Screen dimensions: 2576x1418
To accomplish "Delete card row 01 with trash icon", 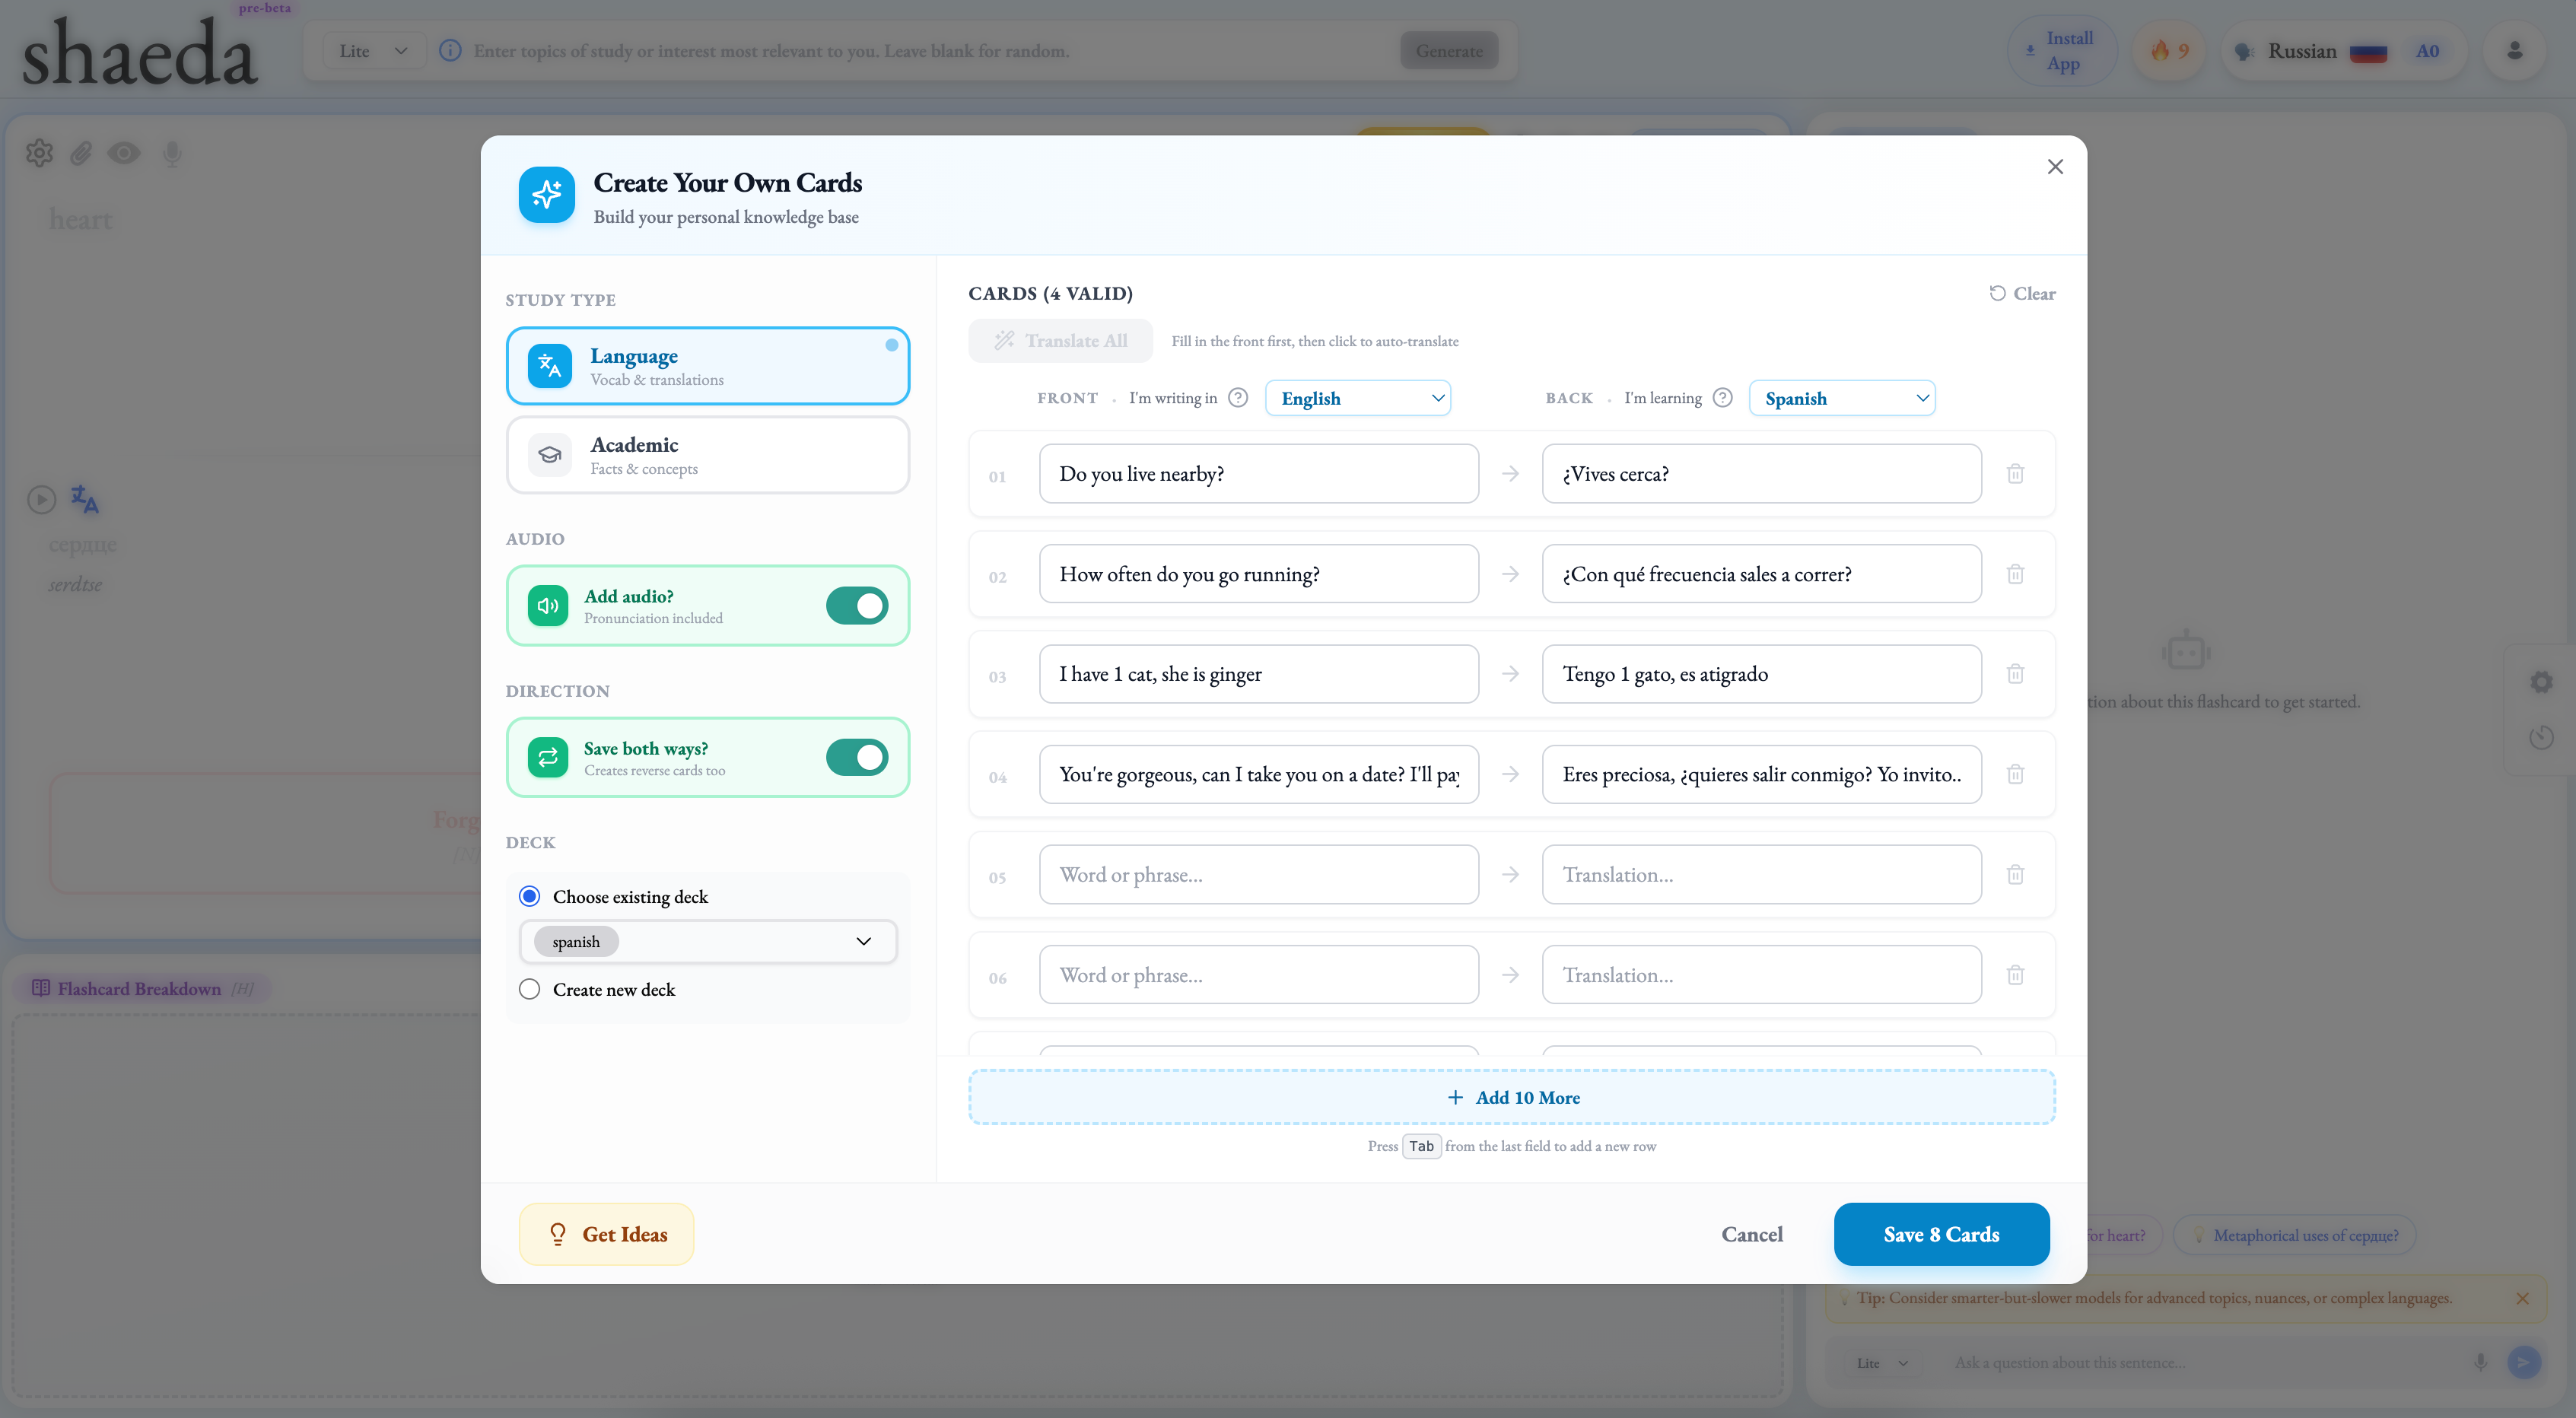I will (x=2015, y=474).
